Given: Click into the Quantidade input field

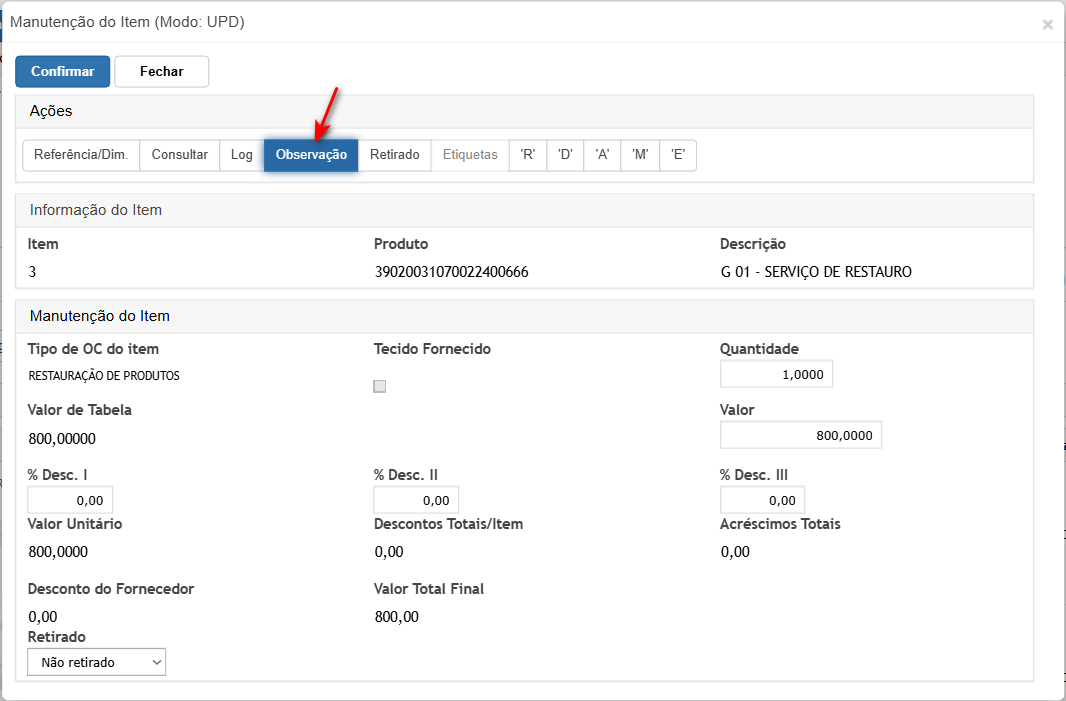Looking at the screenshot, I should click(x=776, y=374).
